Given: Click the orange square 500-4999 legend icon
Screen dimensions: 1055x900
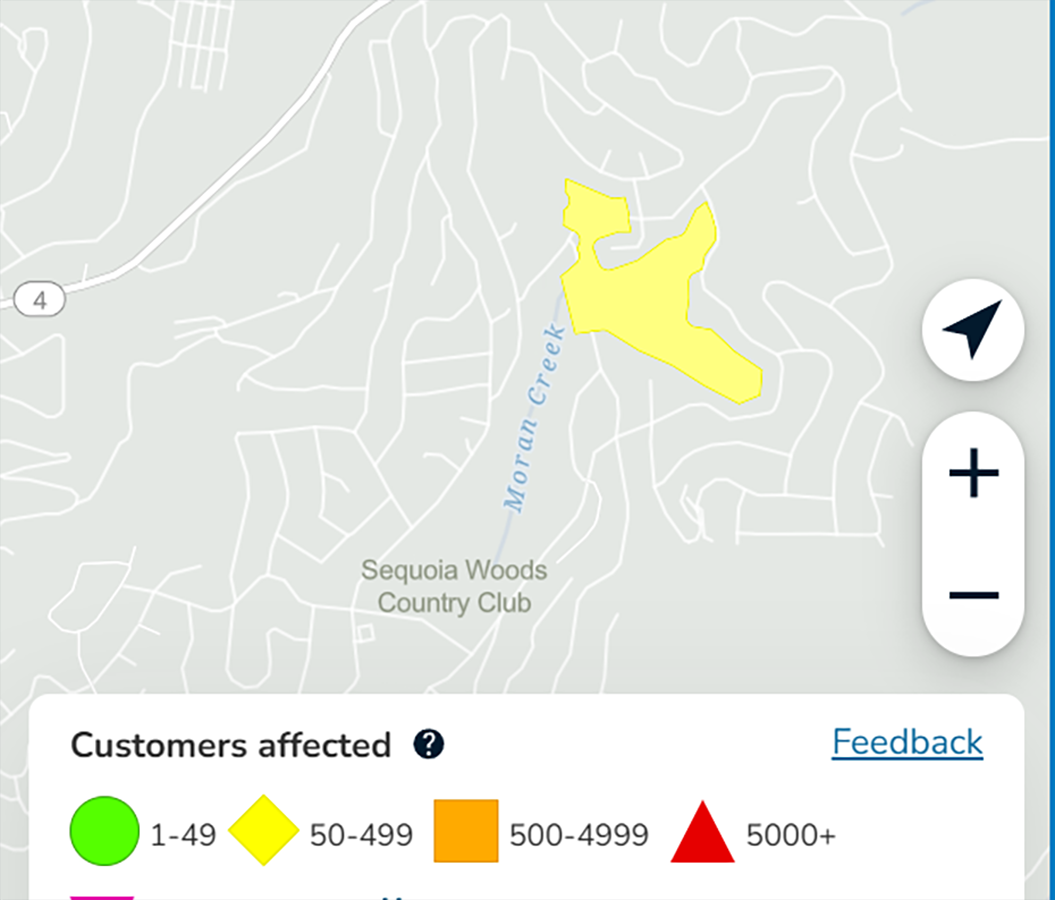Looking at the screenshot, I should click(x=466, y=830).
